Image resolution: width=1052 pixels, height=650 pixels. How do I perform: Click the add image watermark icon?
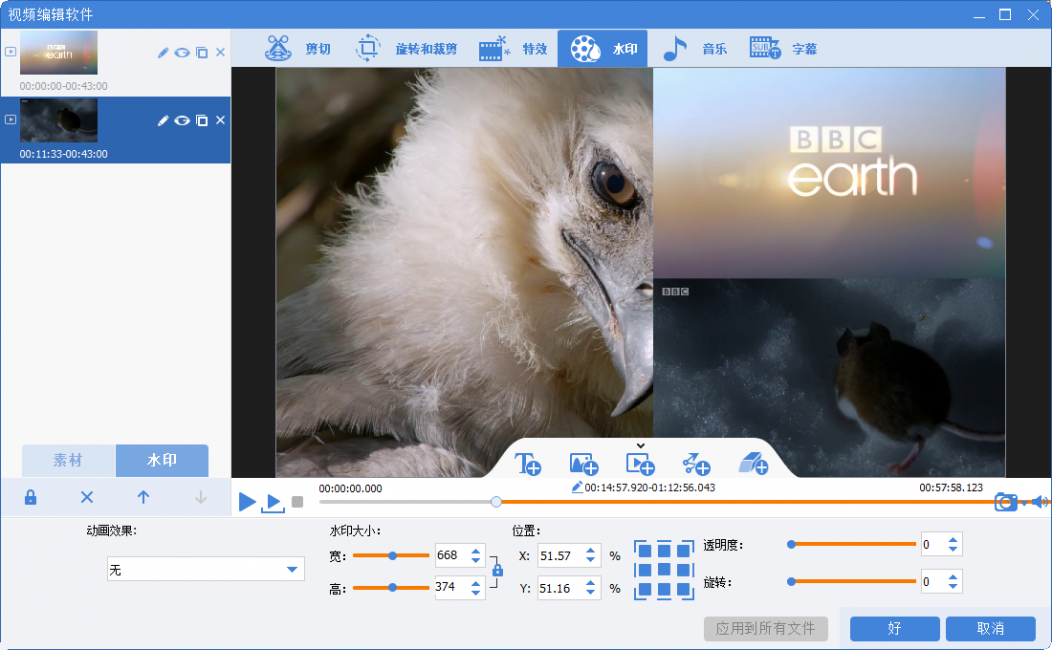pos(584,464)
